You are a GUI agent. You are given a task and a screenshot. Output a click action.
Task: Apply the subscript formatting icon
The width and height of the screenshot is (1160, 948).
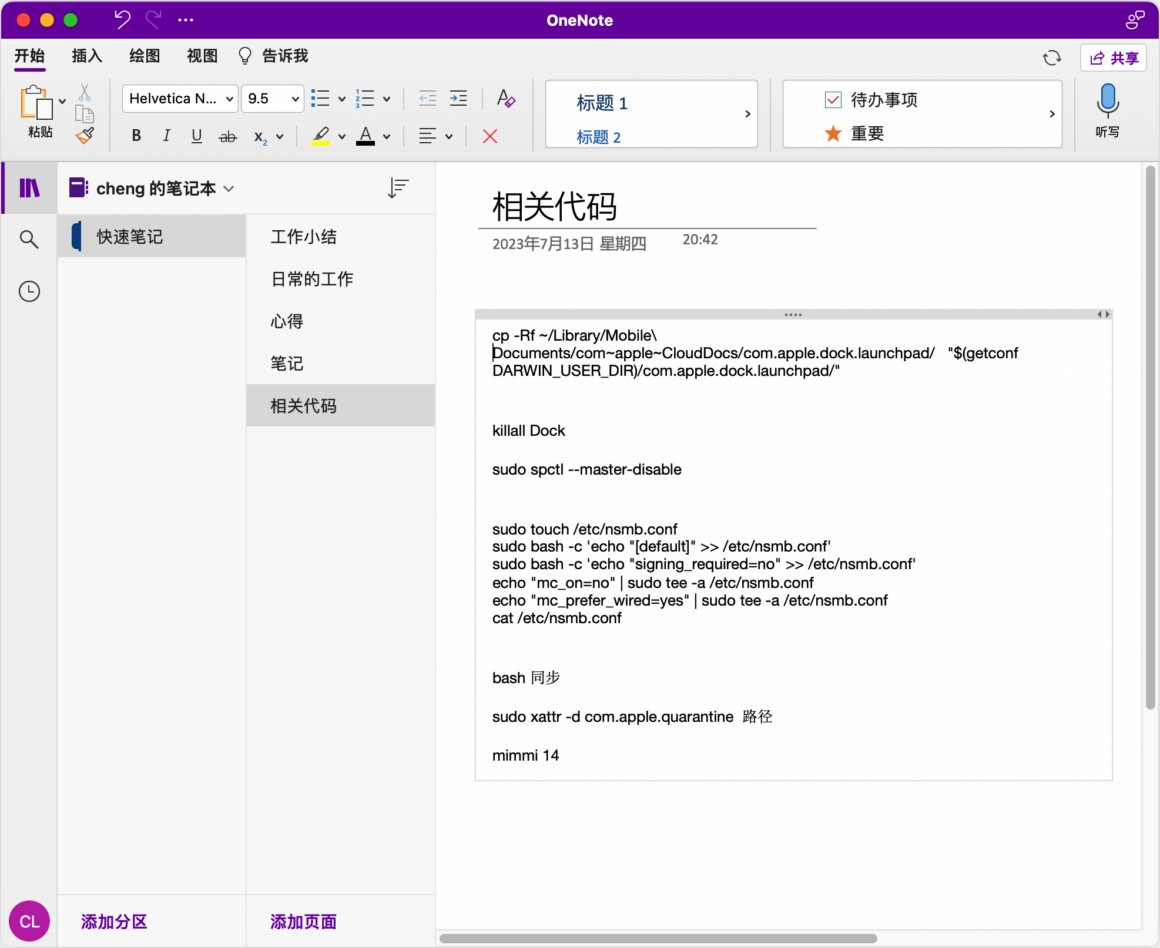(x=260, y=137)
